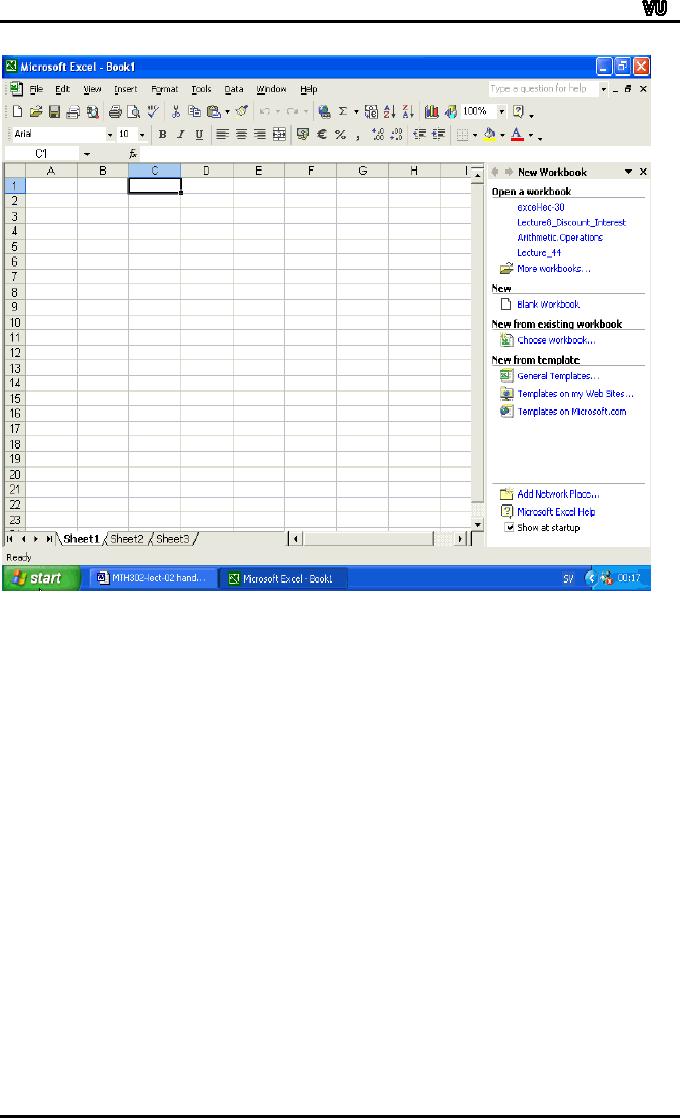Viewport: 680px width, 1119px height.
Task: Open the excellec-30 recent workbook
Action: pyautogui.click(x=541, y=207)
